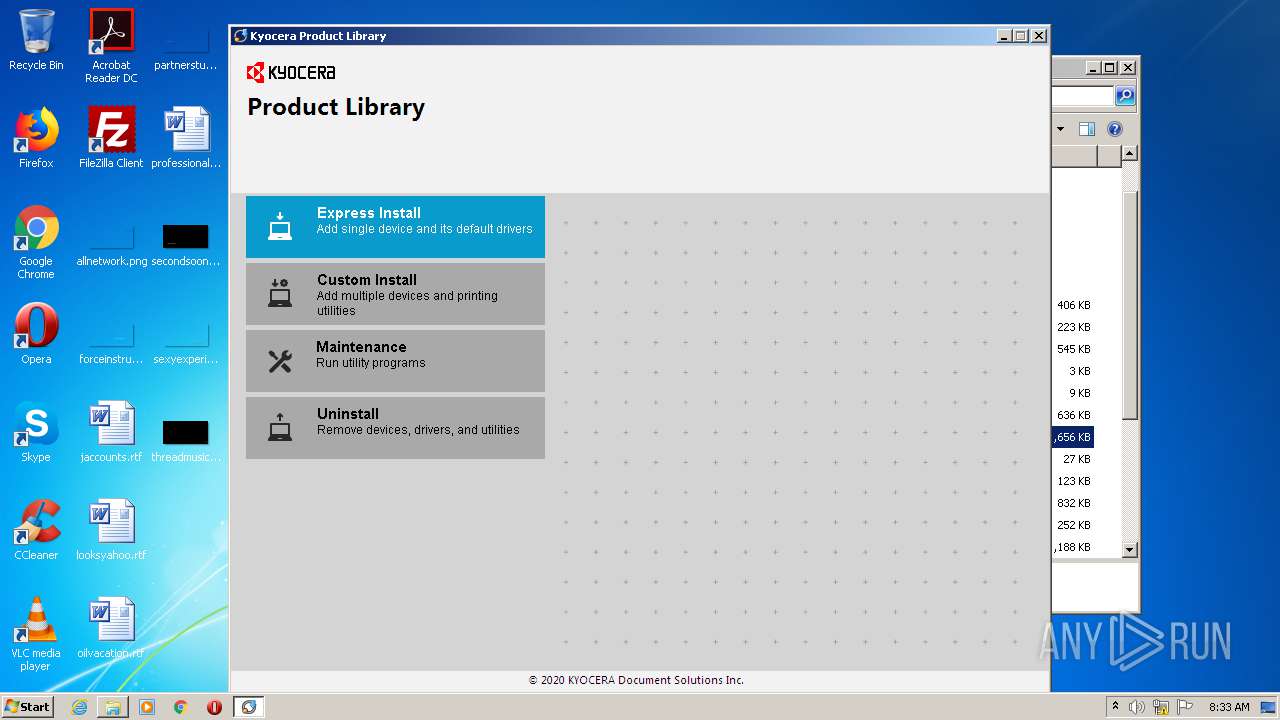This screenshot has width=1280, height=720.
Task: Launch Acrobat Reader DC shortcut
Action: [x=111, y=46]
